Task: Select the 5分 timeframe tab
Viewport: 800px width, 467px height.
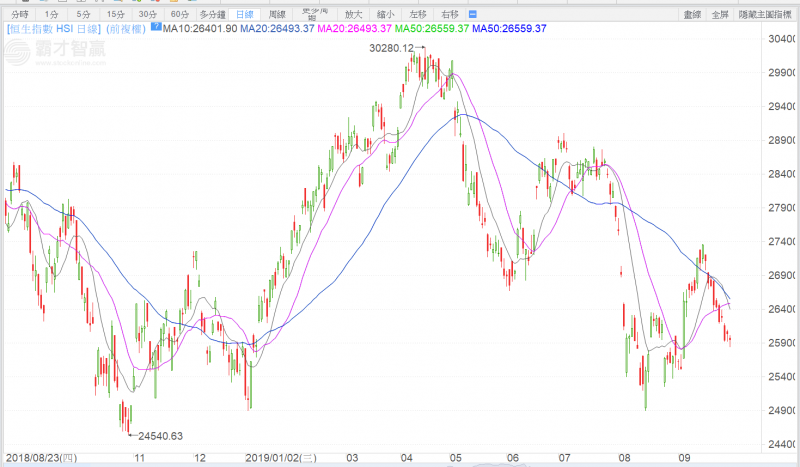Action: (x=83, y=15)
